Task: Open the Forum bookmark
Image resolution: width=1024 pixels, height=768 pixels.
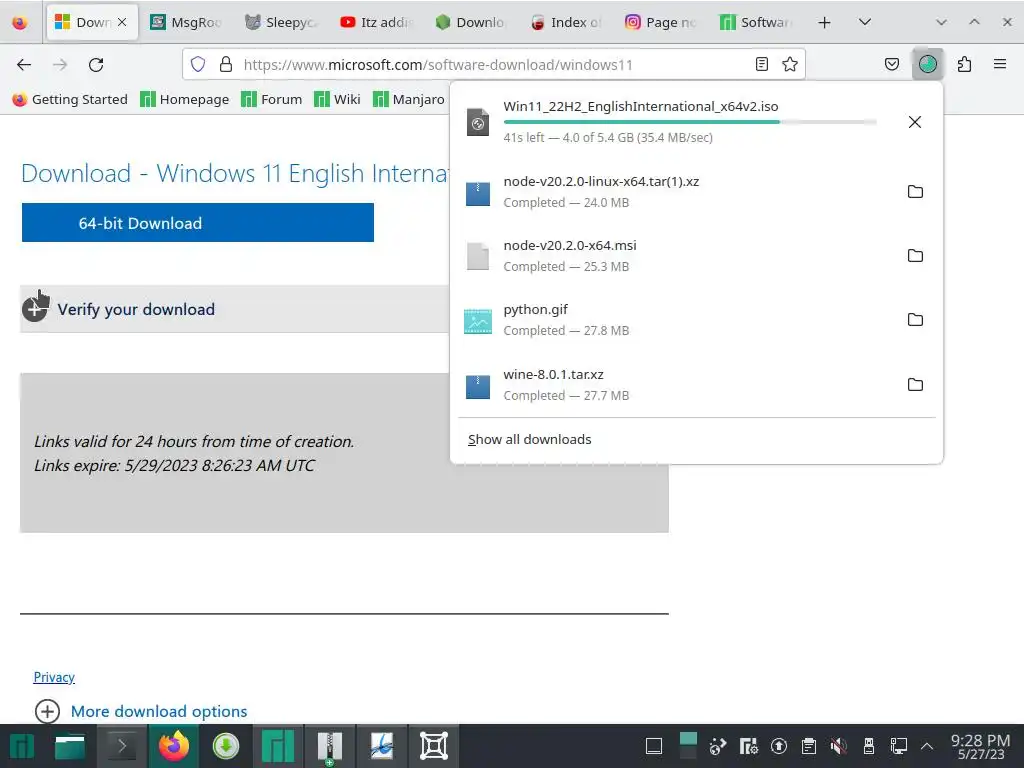Action: 272,99
